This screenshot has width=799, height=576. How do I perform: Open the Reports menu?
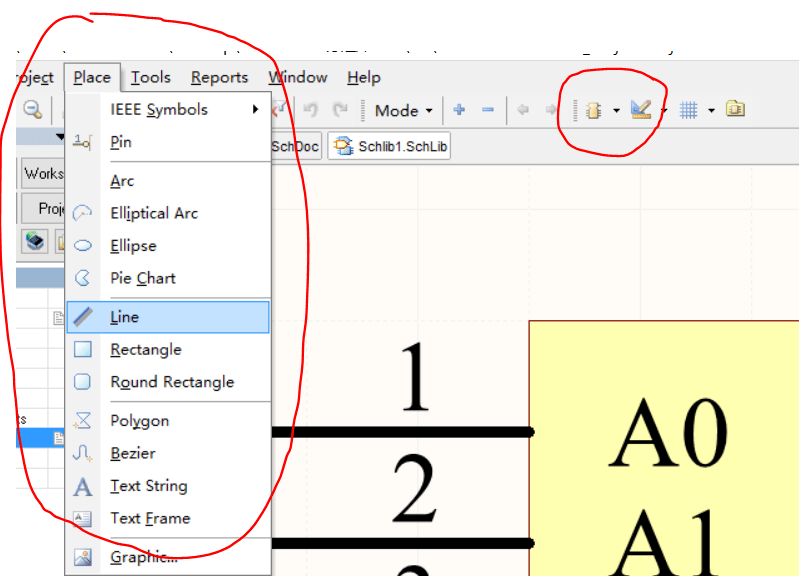tap(219, 77)
